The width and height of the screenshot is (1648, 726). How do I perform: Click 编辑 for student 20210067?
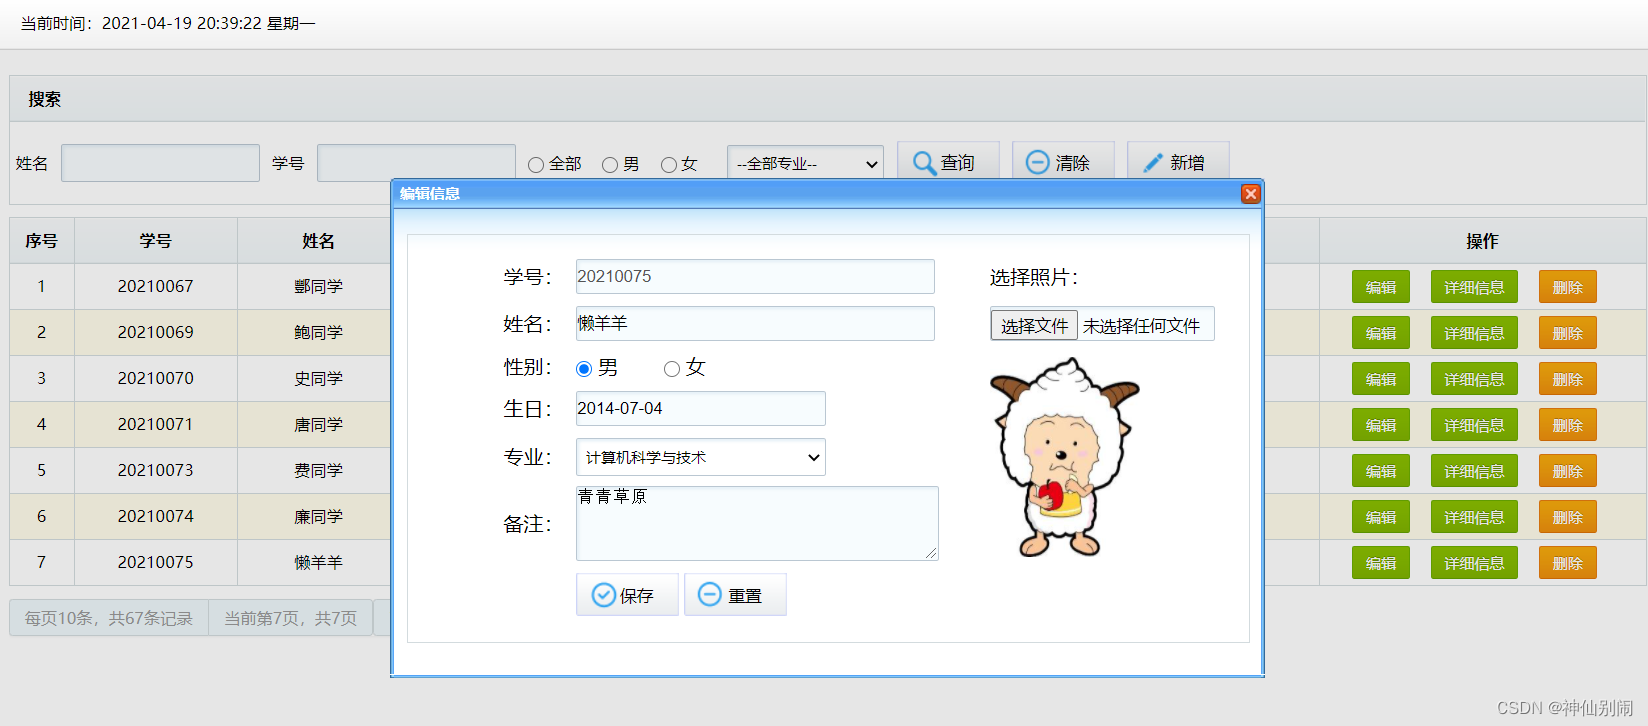click(1381, 287)
